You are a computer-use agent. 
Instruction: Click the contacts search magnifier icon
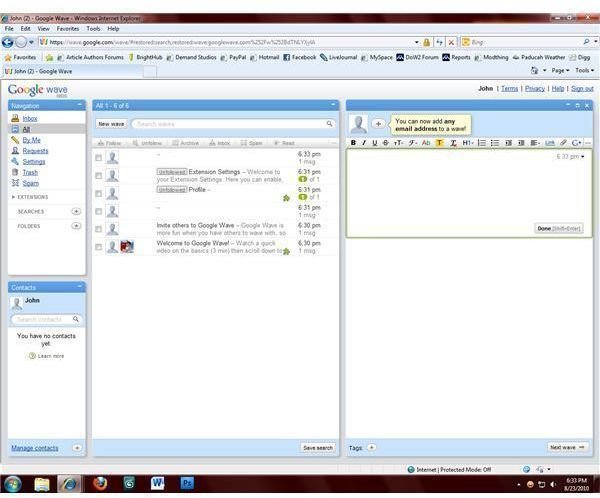pos(76,319)
